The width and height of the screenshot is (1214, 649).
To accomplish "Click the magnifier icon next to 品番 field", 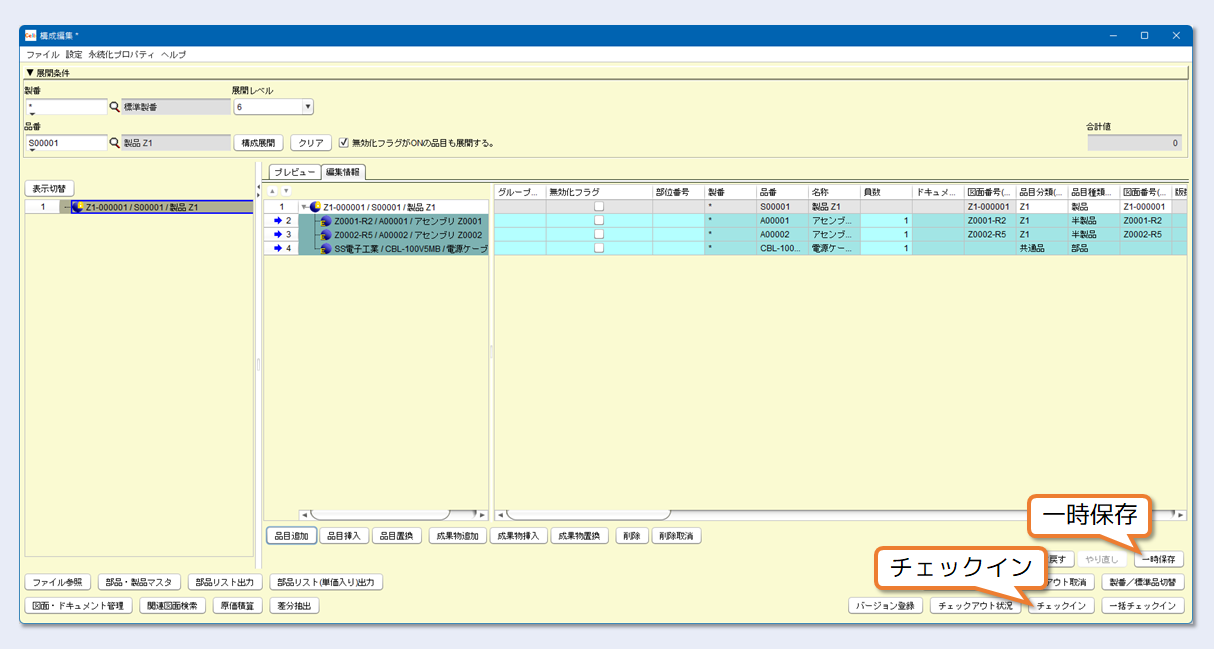I will click(114, 143).
